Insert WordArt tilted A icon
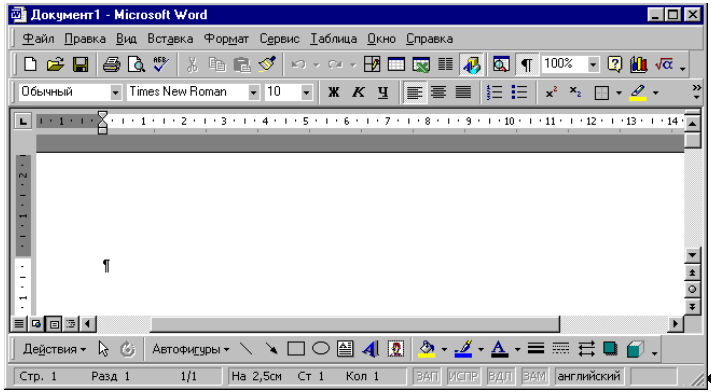The width and height of the screenshot is (711, 392). (x=370, y=349)
